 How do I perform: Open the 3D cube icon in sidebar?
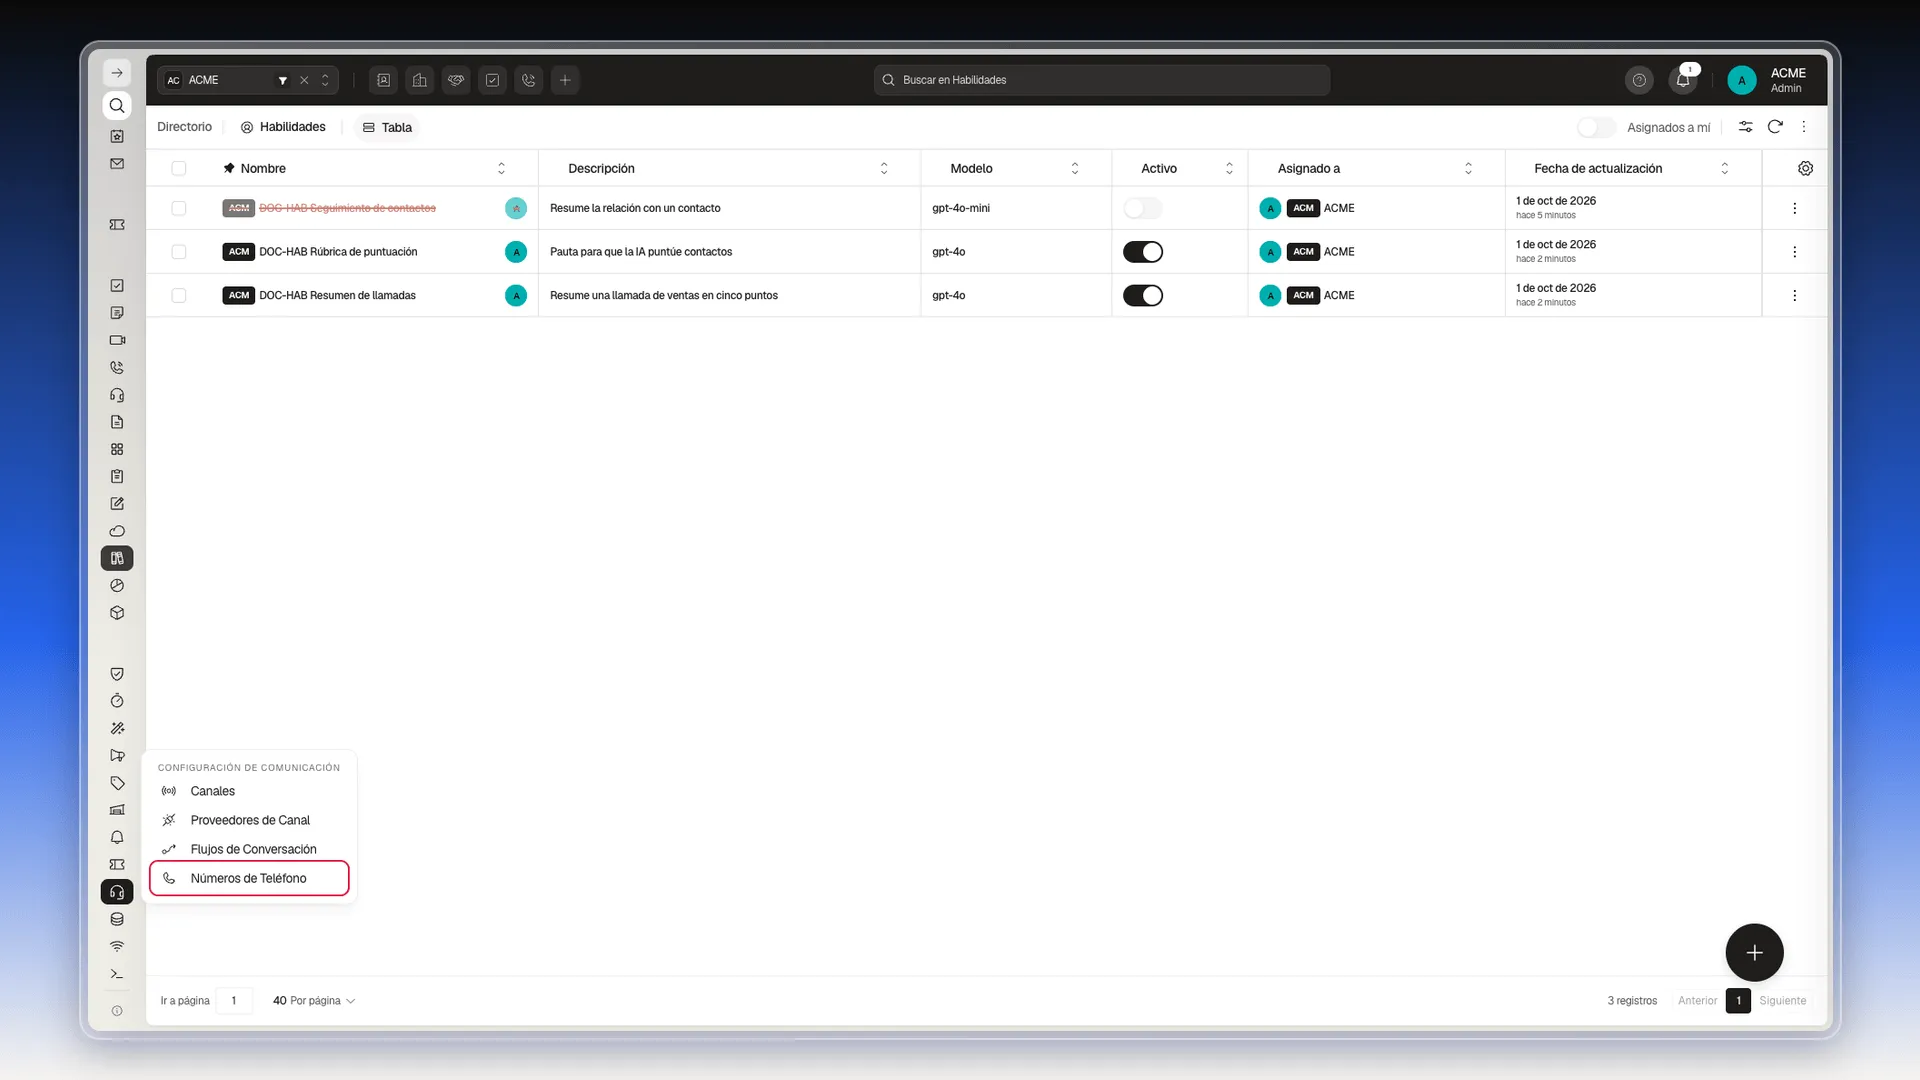click(117, 613)
